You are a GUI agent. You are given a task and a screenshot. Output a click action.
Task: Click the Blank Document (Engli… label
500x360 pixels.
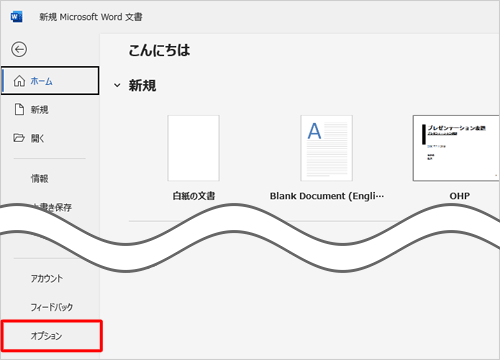327,196
